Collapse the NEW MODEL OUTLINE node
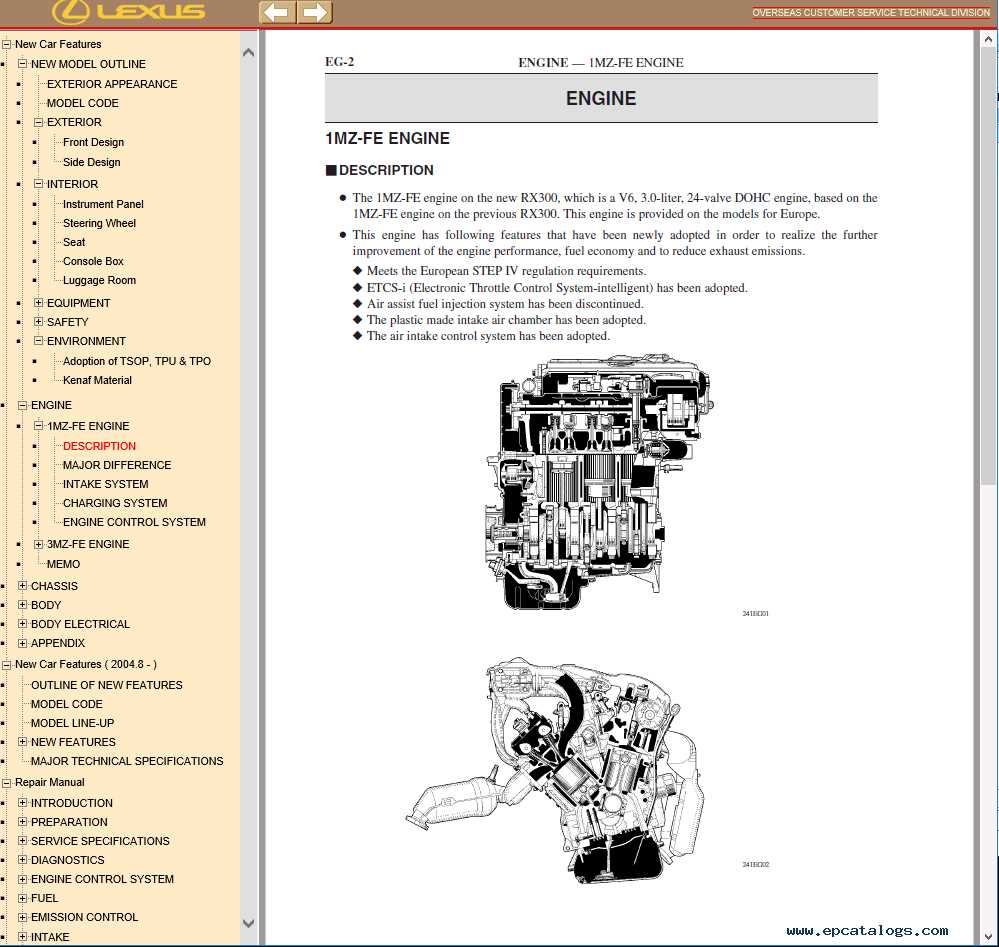The height and width of the screenshot is (947, 999). pos(22,64)
